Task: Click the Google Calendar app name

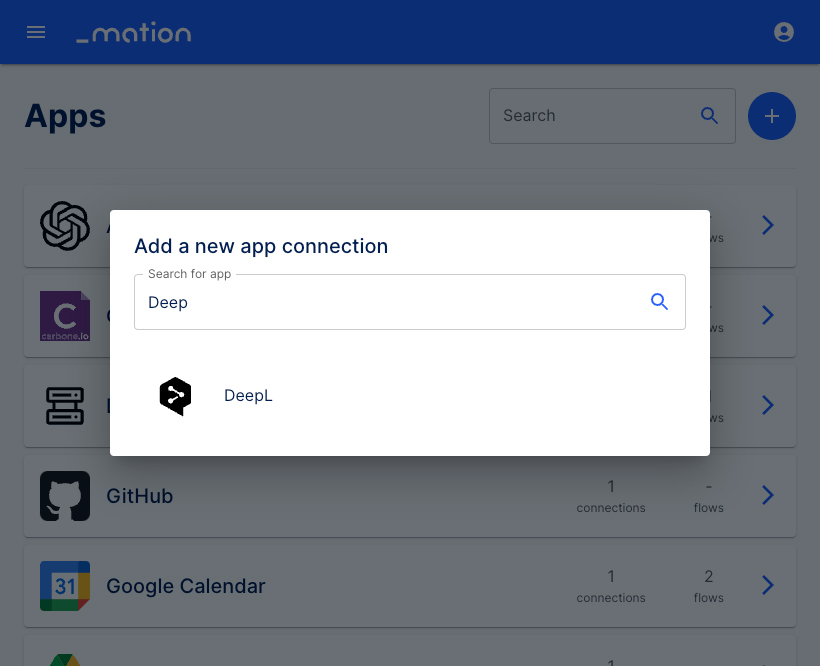Action: (x=186, y=586)
